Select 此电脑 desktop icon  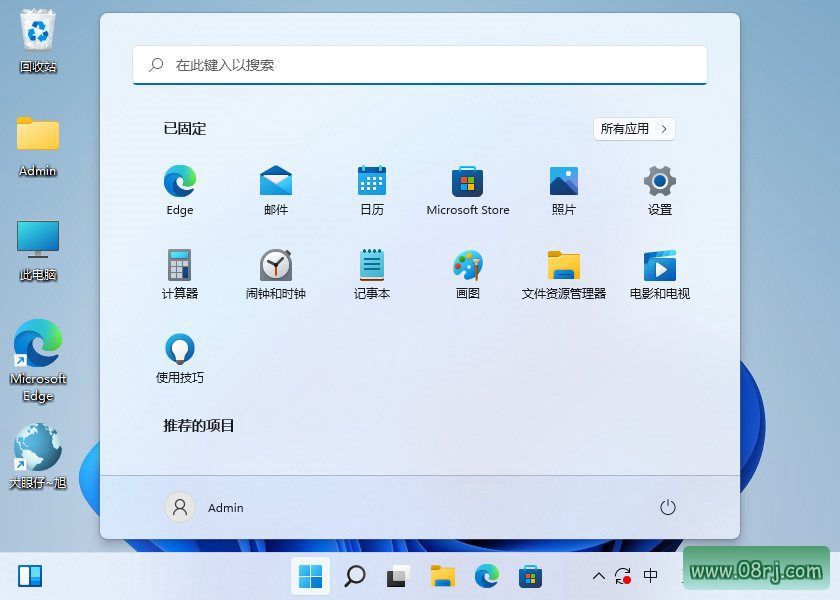38,250
